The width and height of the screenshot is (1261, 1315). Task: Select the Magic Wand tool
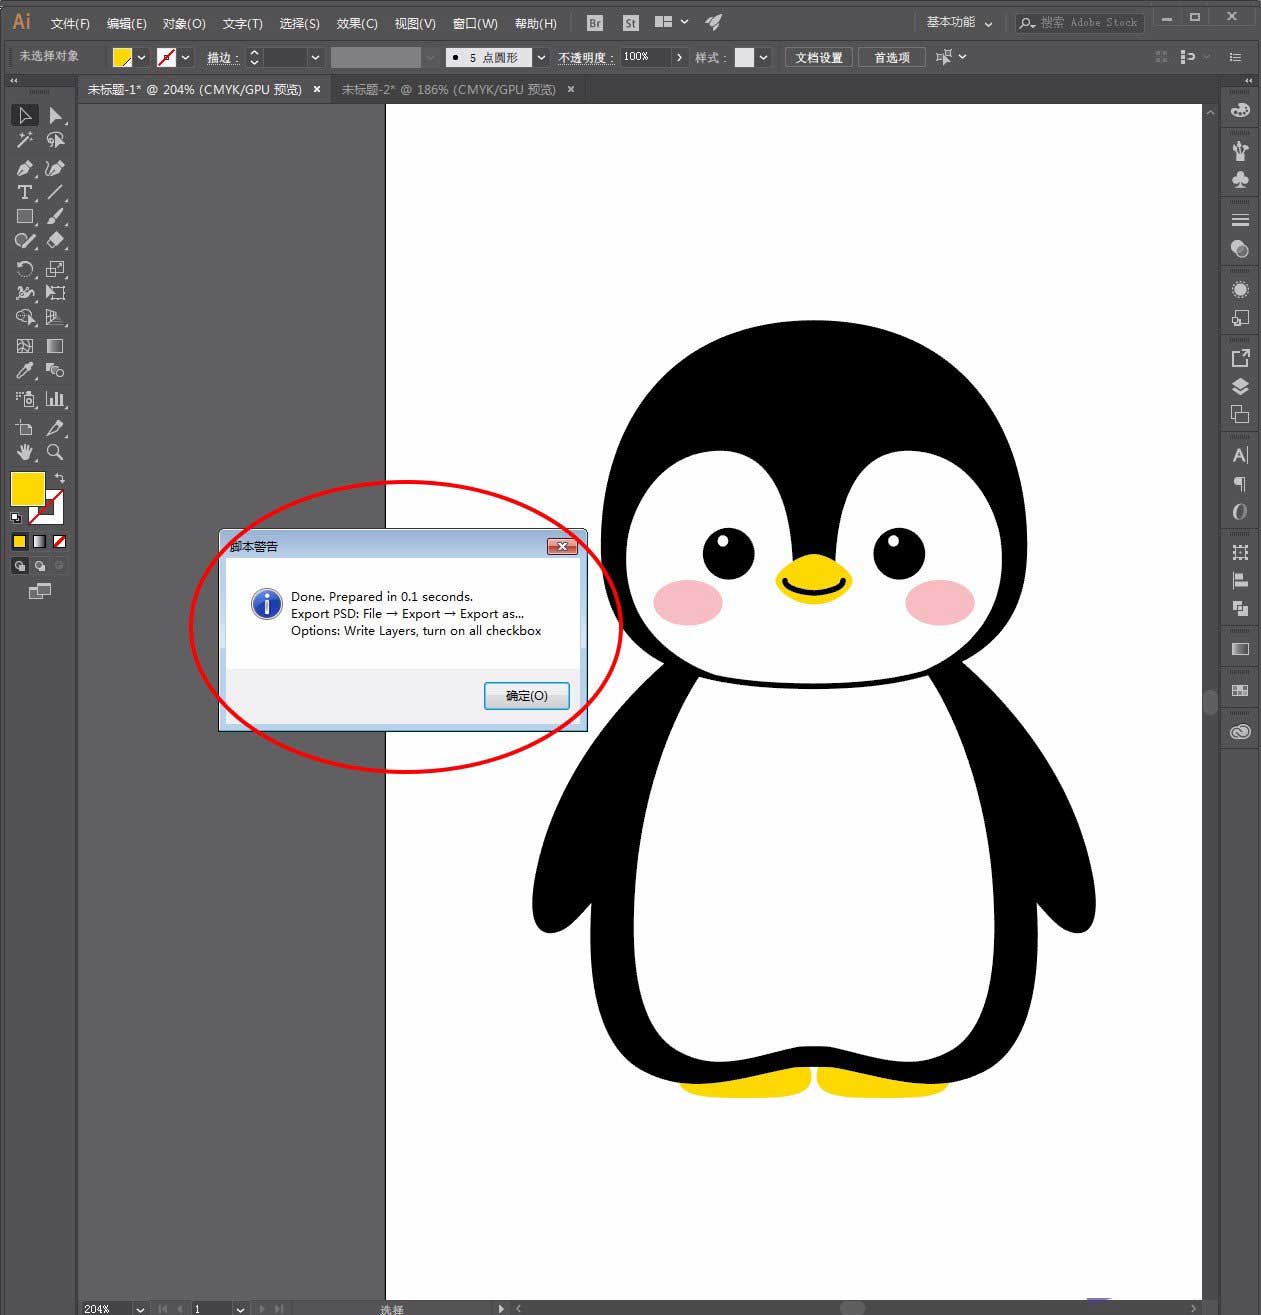tap(24, 140)
